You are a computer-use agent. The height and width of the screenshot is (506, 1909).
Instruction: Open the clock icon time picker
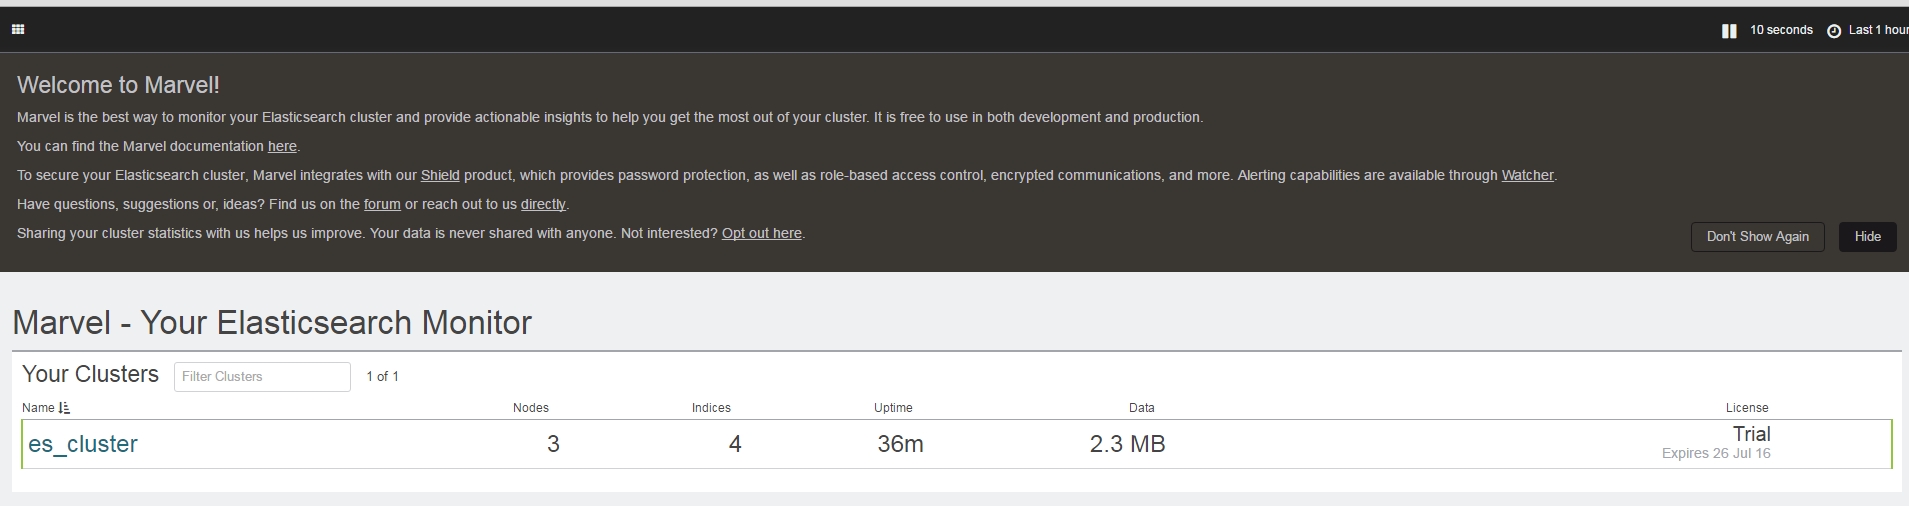[x=1834, y=31]
